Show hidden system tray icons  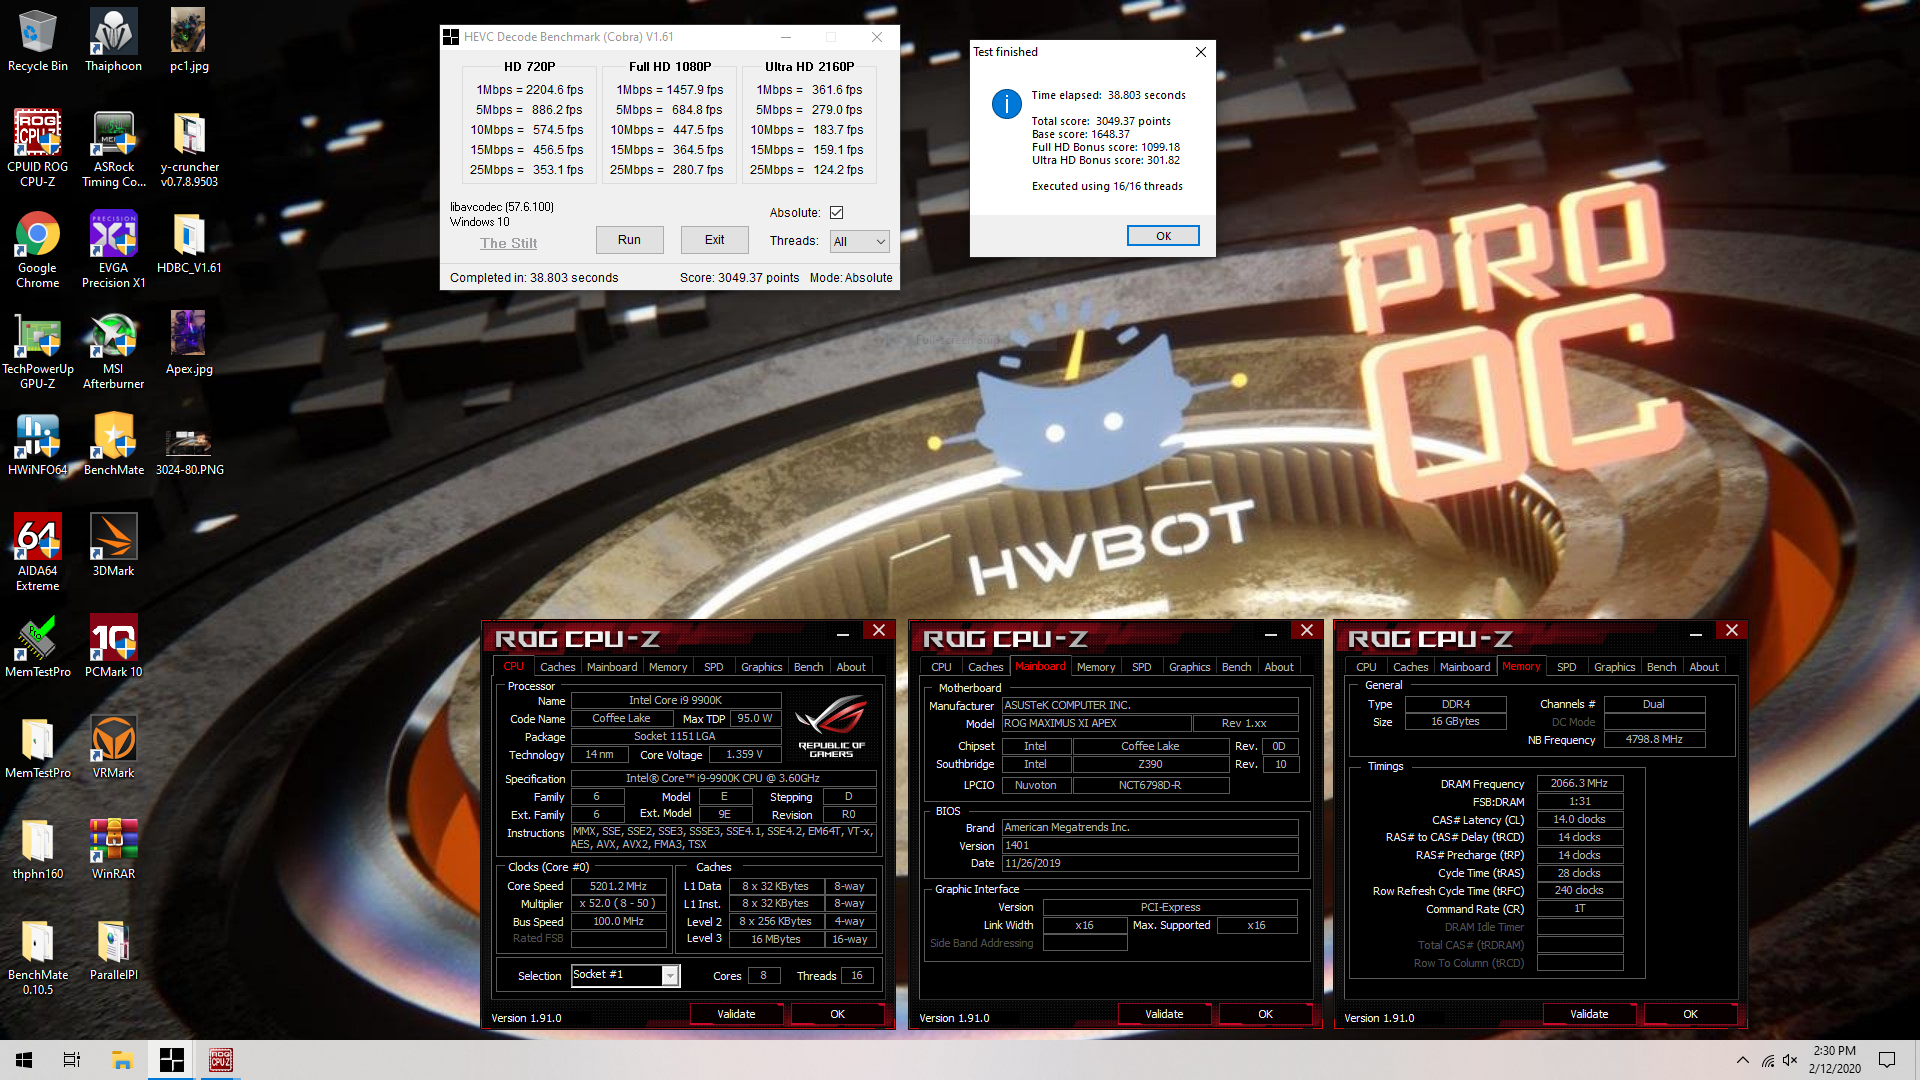pyautogui.click(x=1743, y=1060)
